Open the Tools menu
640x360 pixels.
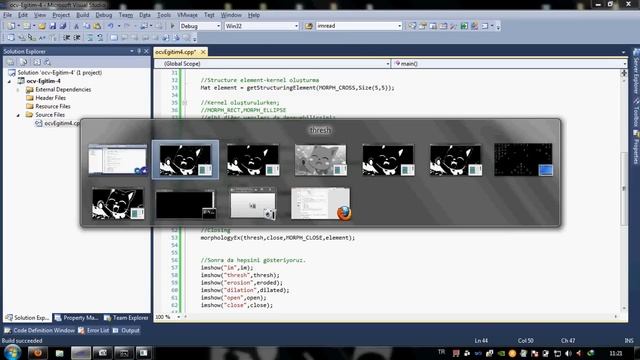click(164, 15)
